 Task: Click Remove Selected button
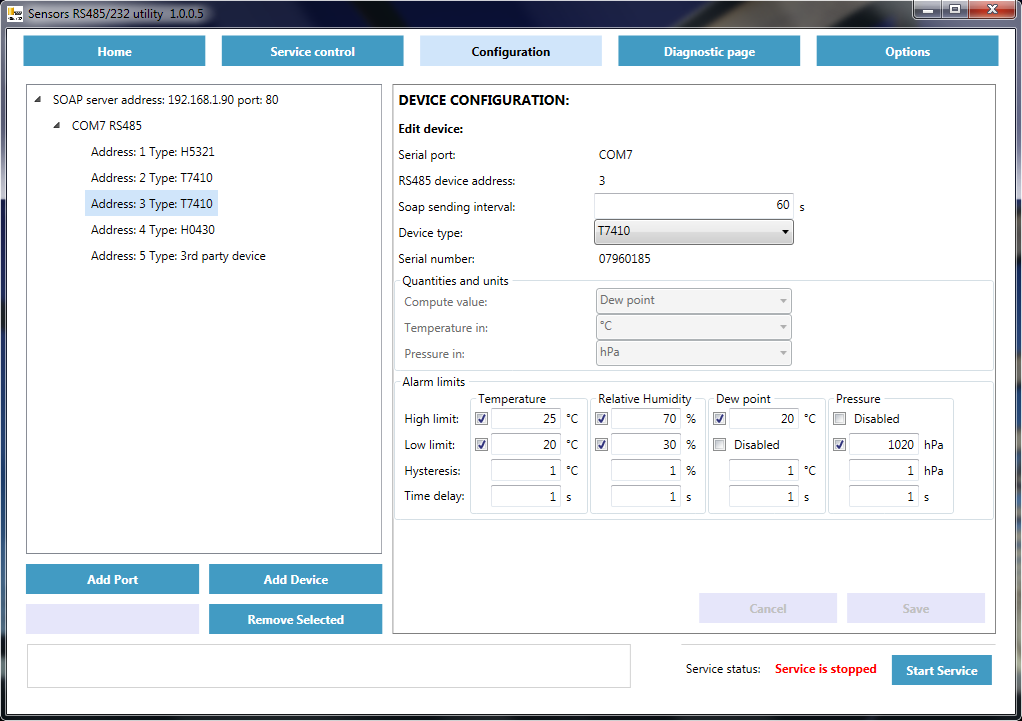[x=295, y=619]
